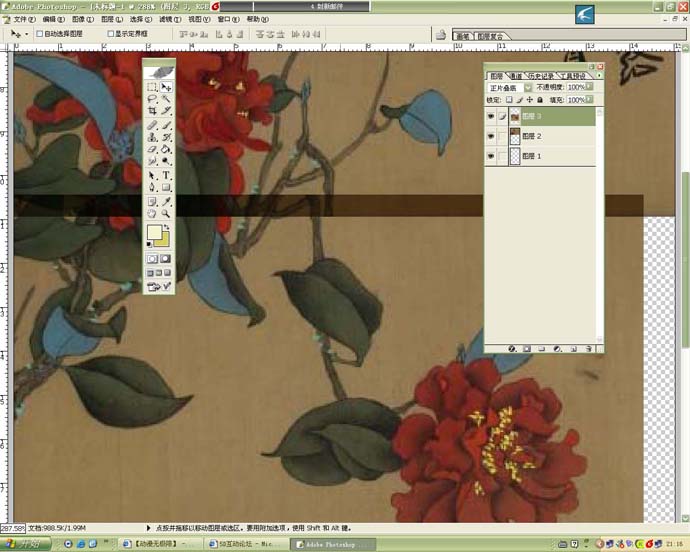Toggle lock transparent pixels
The image size is (690, 552).
509,100
